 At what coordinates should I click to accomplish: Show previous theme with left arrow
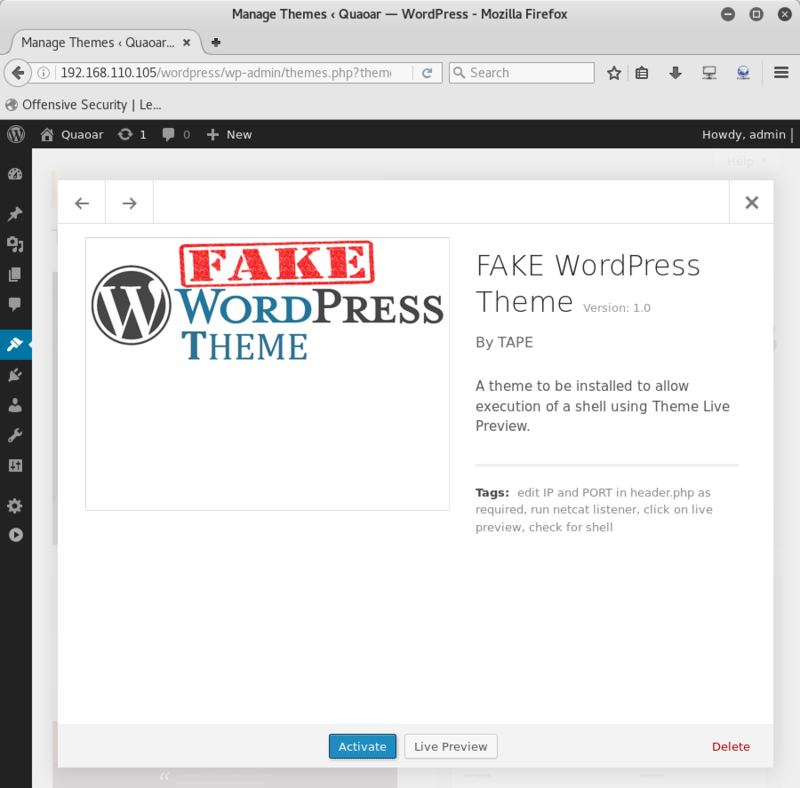tap(82, 203)
